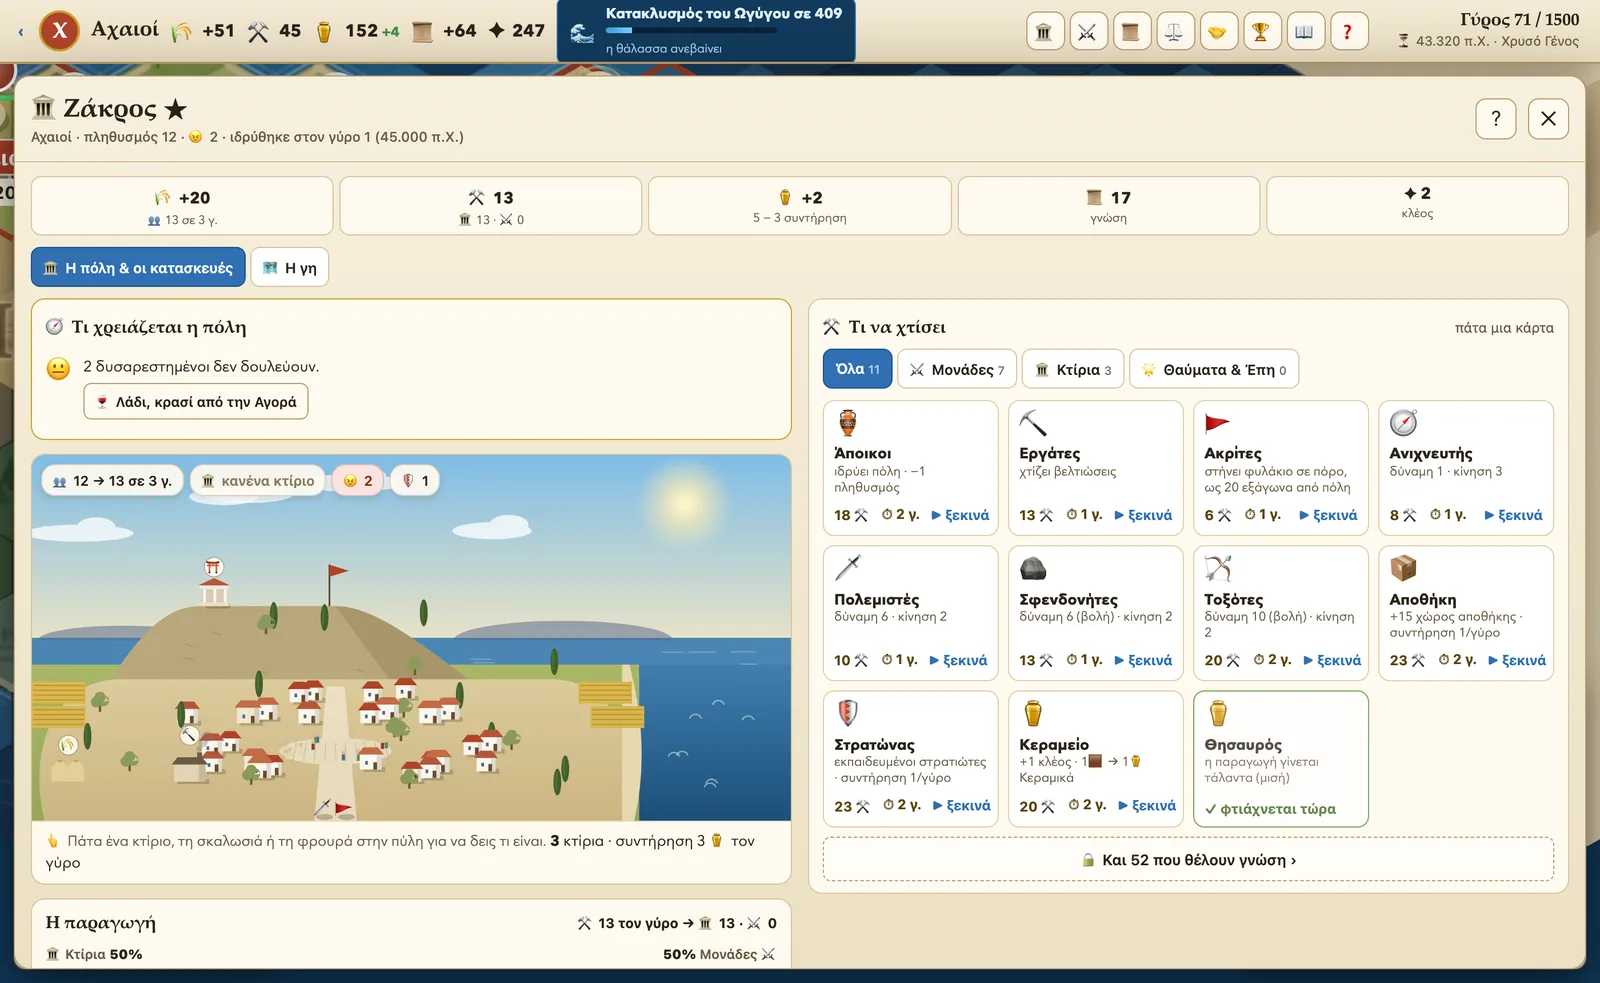Image resolution: width=1600 pixels, height=983 pixels.
Task: Open the open book encyclopedia icon
Action: pos(1304,32)
